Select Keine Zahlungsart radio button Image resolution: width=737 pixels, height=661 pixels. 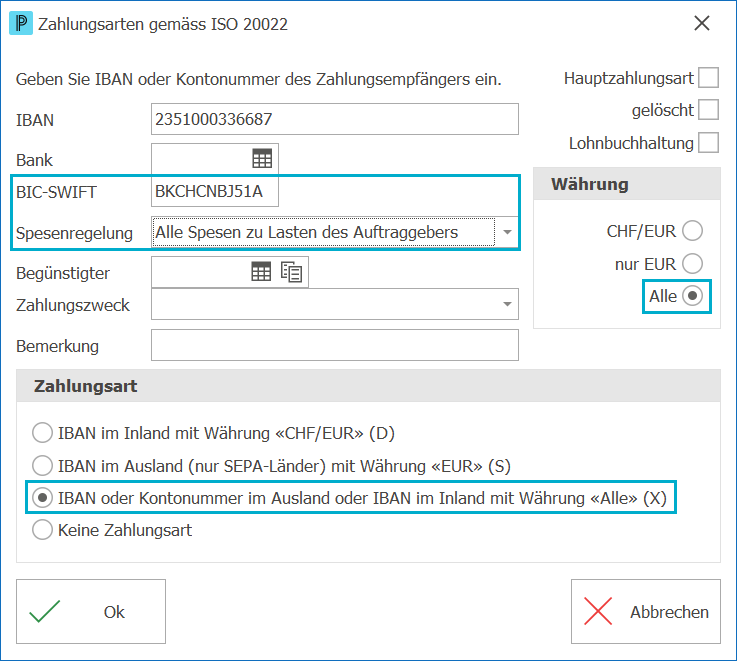(x=42, y=530)
